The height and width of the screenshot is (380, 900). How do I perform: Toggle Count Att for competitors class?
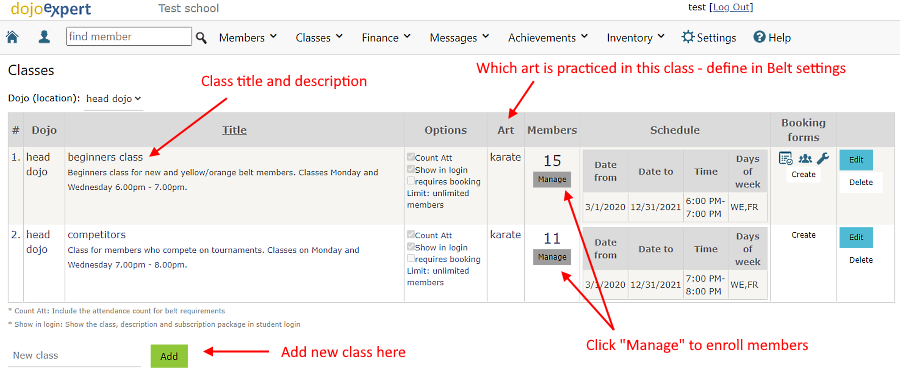pyautogui.click(x=410, y=235)
